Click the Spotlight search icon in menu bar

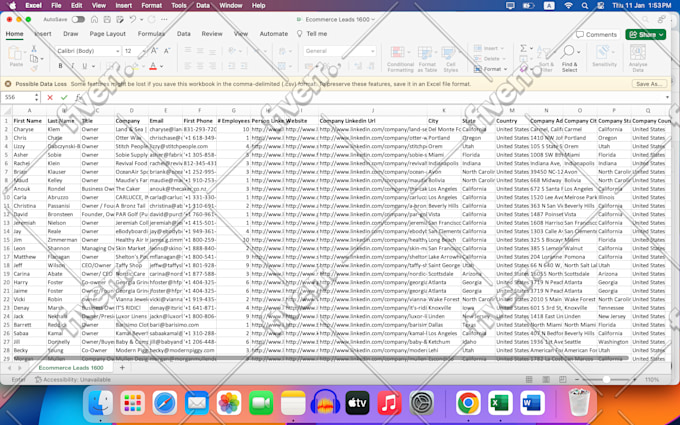(585, 6)
